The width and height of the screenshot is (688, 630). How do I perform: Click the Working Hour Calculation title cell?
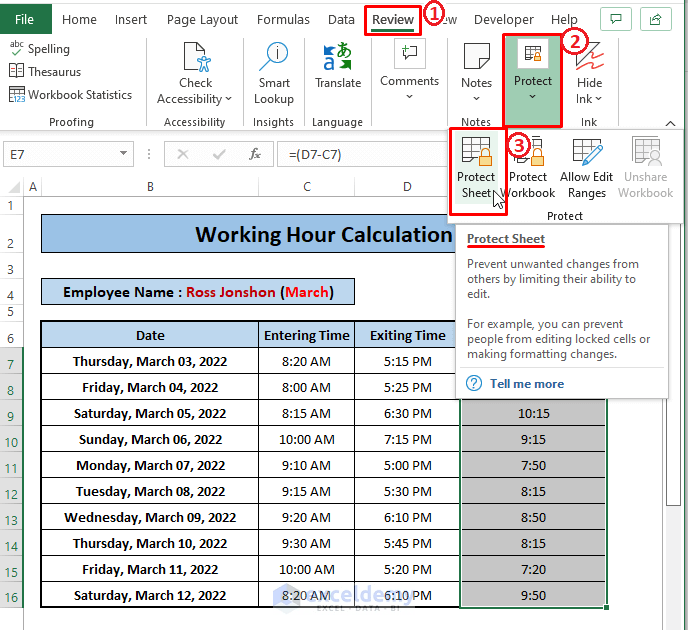coord(248,234)
